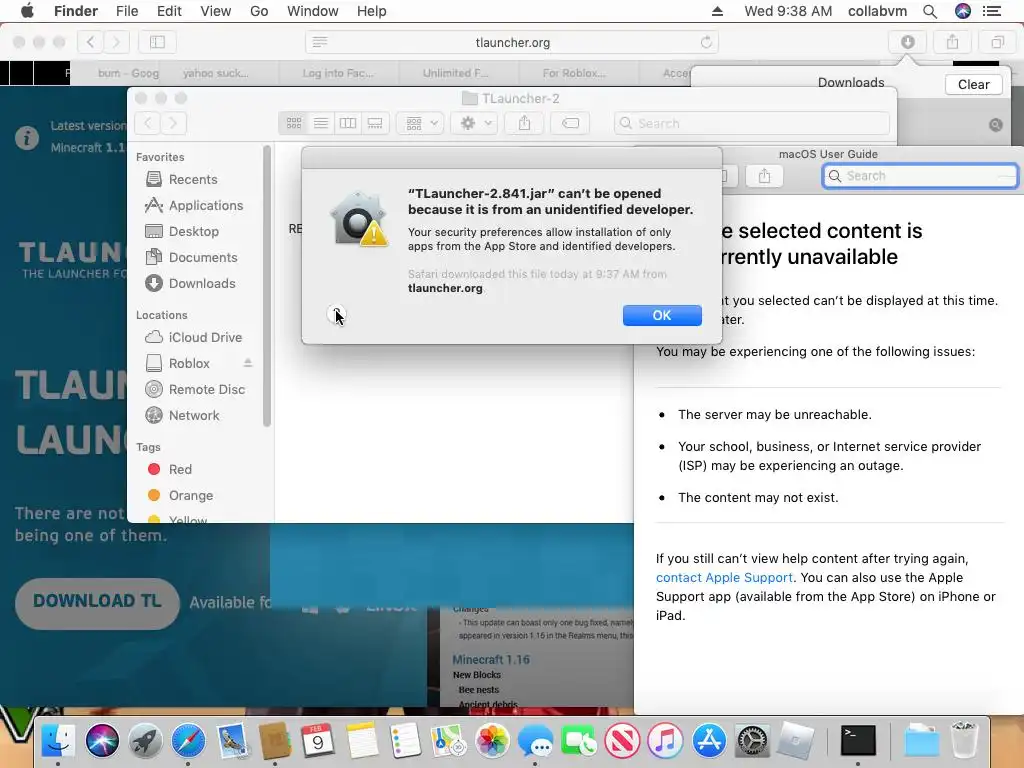Switch to the 'Unlimited F...' Safari tab

point(455,73)
